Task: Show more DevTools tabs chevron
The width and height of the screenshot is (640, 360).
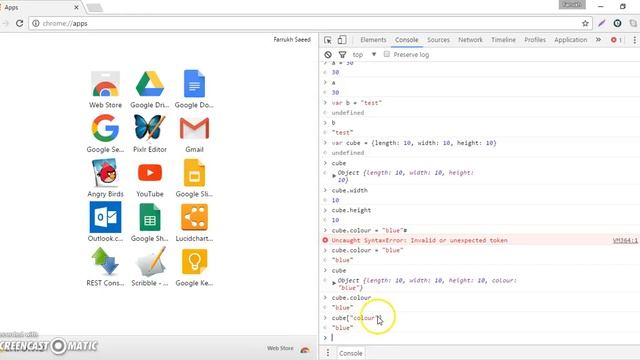Action: coord(598,40)
